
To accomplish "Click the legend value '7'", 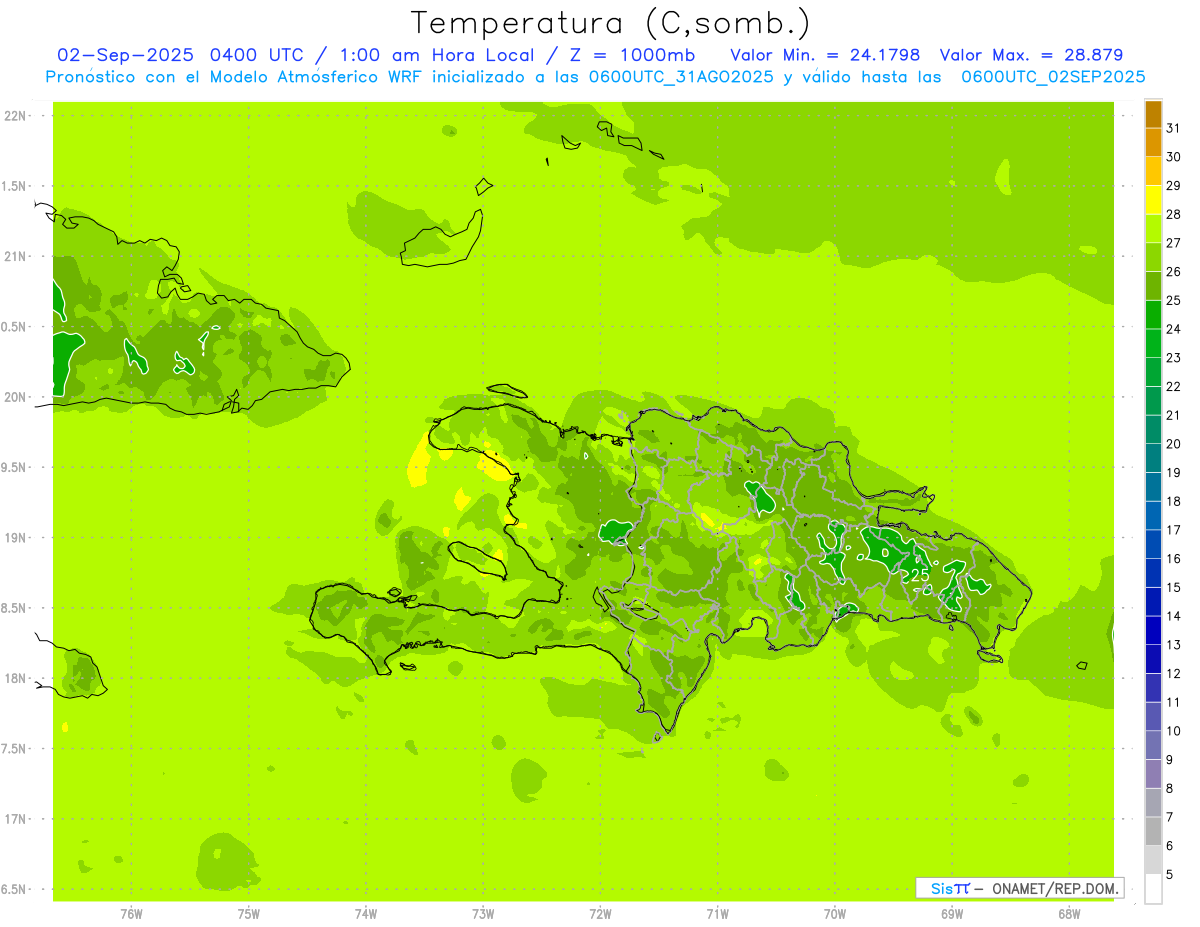I will [x=1170, y=817].
